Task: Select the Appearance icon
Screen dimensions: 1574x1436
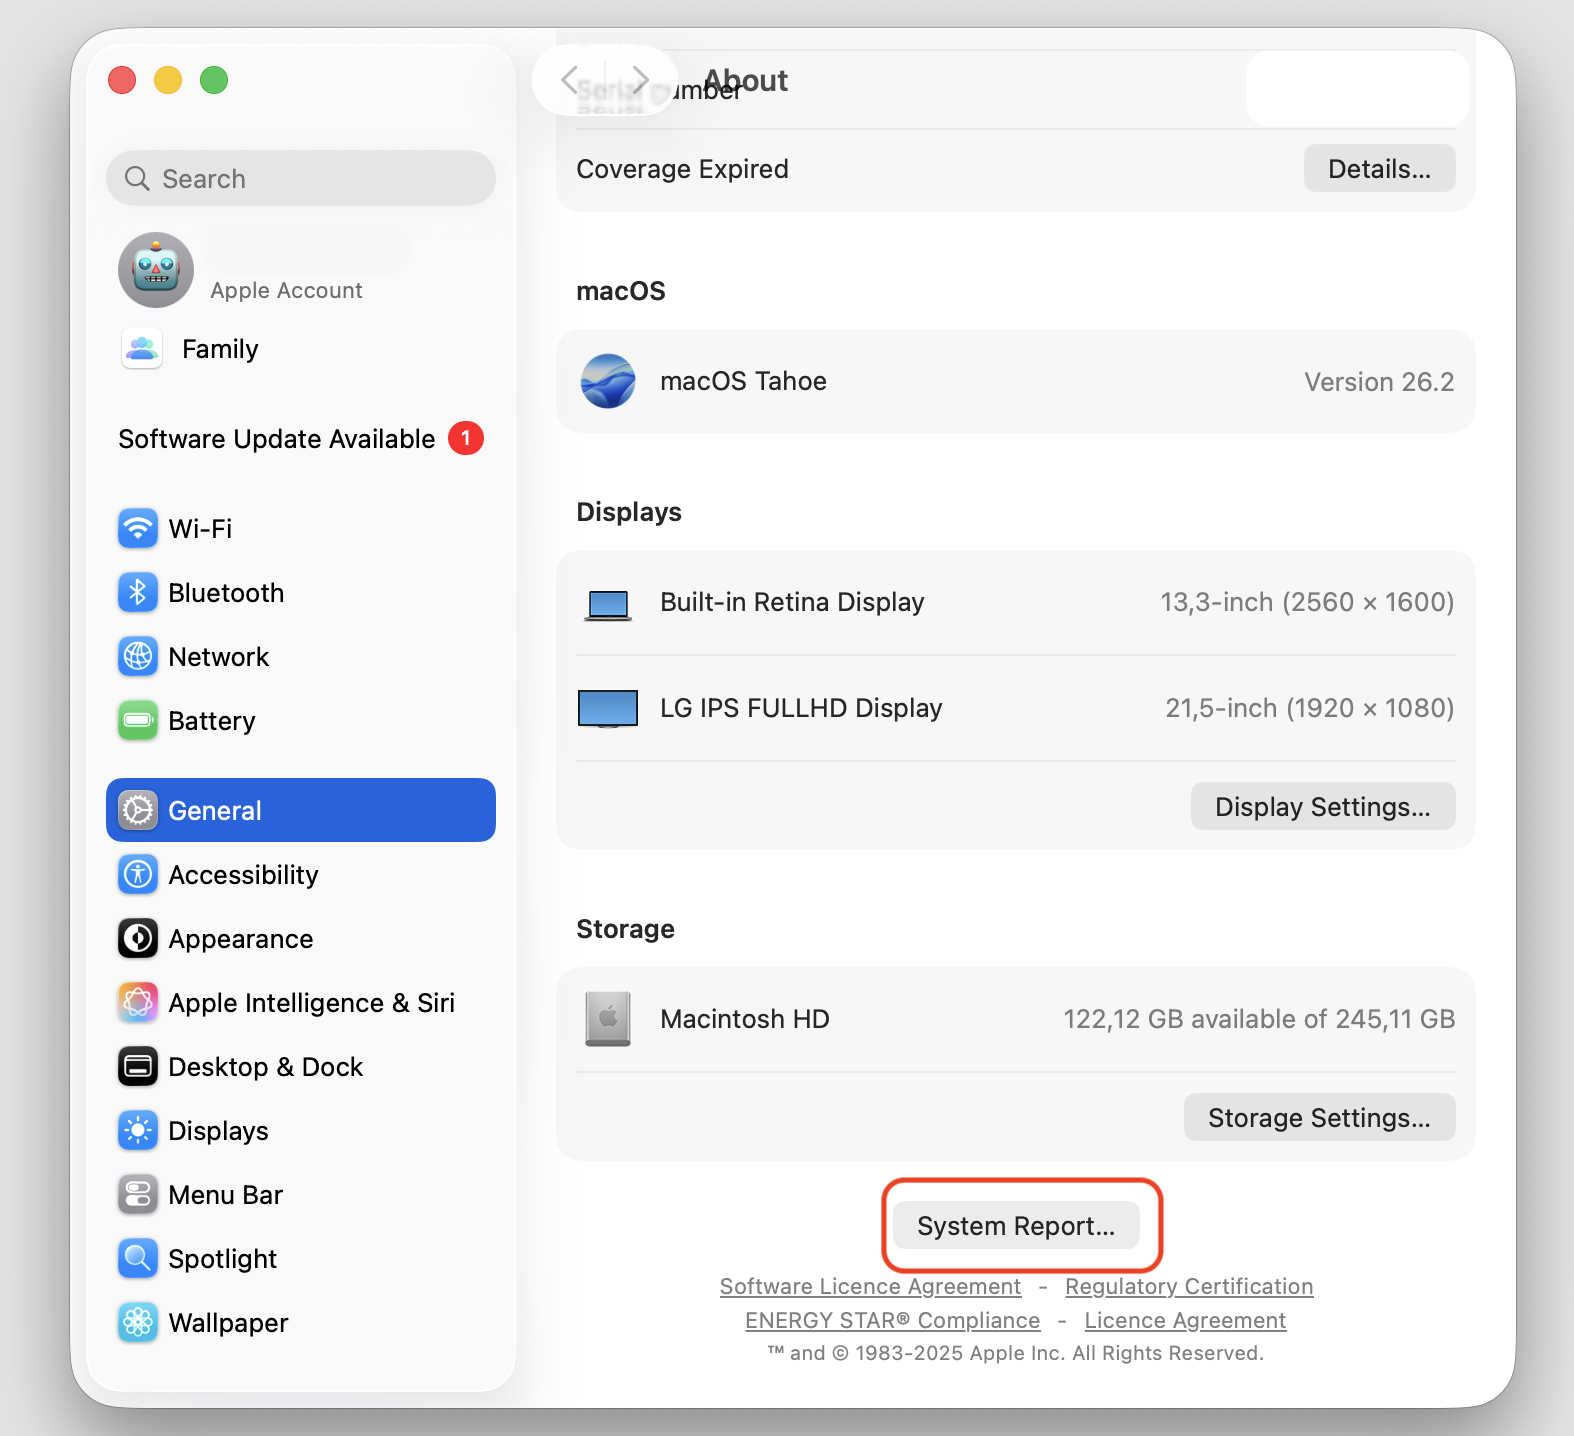Action: pyautogui.click(x=138, y=938)
